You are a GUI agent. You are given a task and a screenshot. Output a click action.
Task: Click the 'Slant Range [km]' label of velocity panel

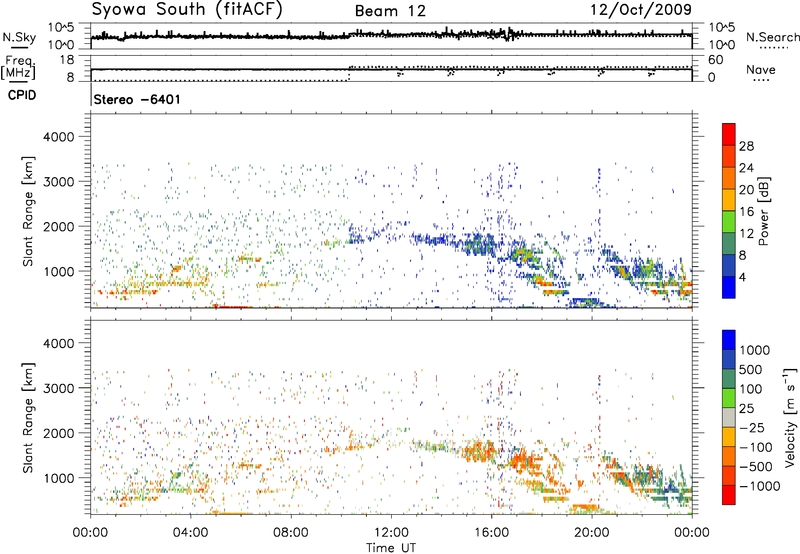tap(28, 418)
